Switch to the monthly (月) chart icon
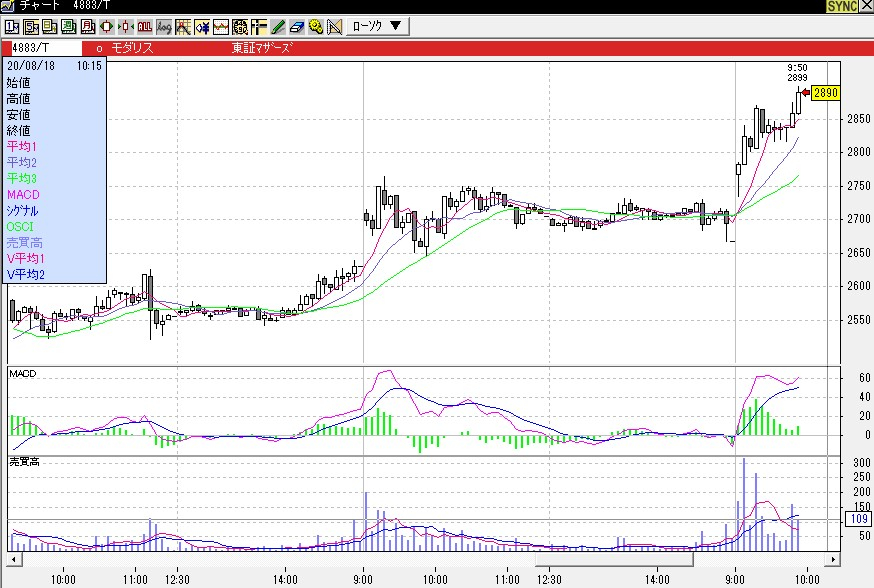The width and height of the screenshot is (874, 588). pos(85,26)
